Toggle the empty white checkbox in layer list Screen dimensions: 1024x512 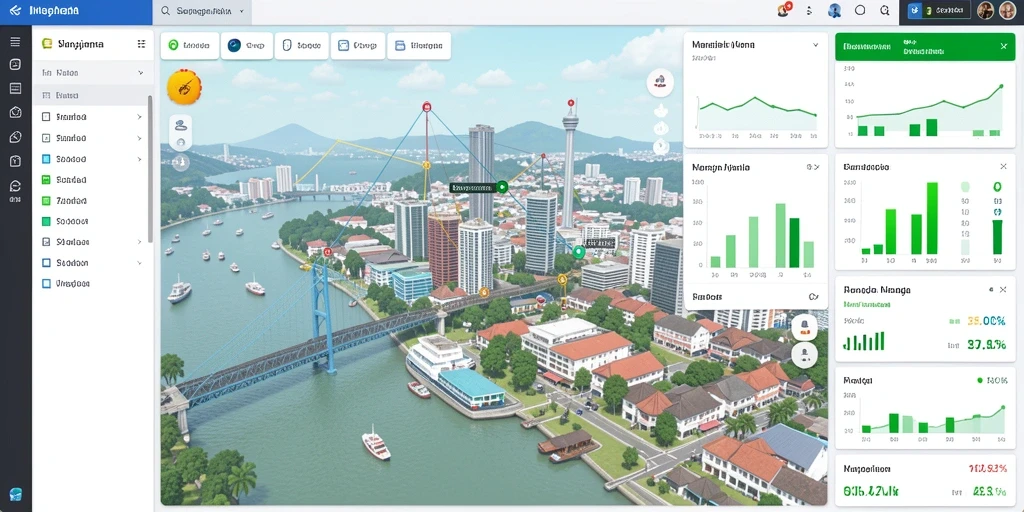(x=46, y=117)
